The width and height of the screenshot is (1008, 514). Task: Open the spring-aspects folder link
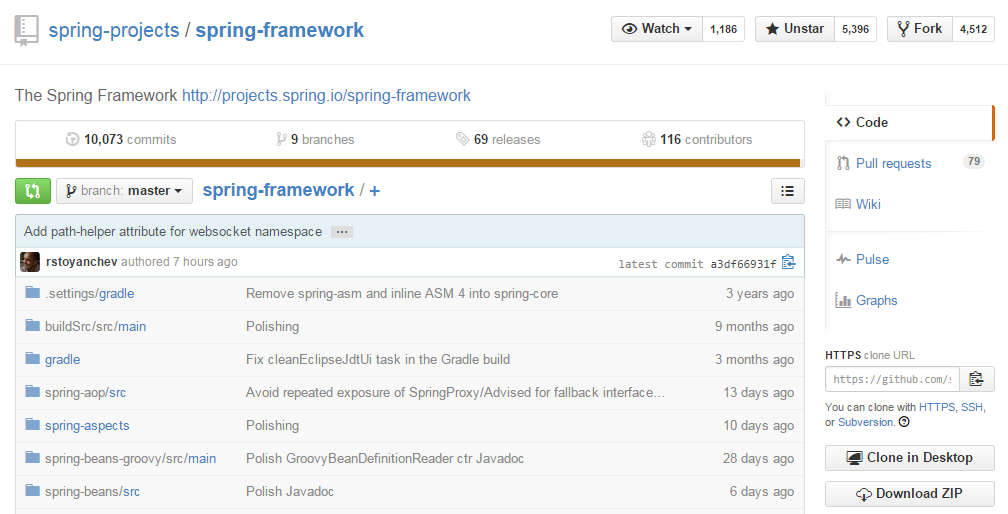tap(87, 425)
